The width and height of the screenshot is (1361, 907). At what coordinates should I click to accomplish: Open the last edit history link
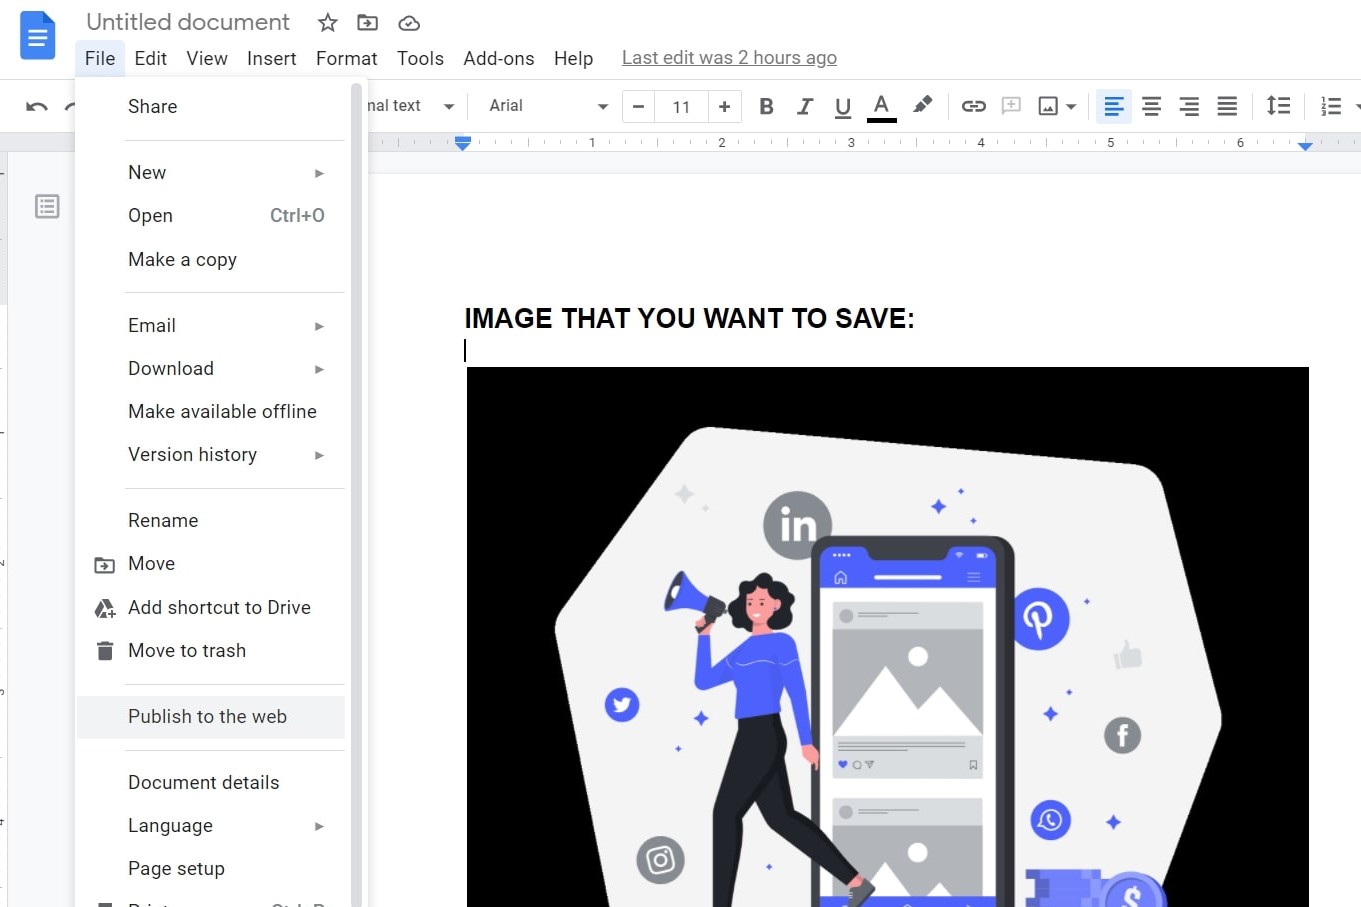(729, 58)
